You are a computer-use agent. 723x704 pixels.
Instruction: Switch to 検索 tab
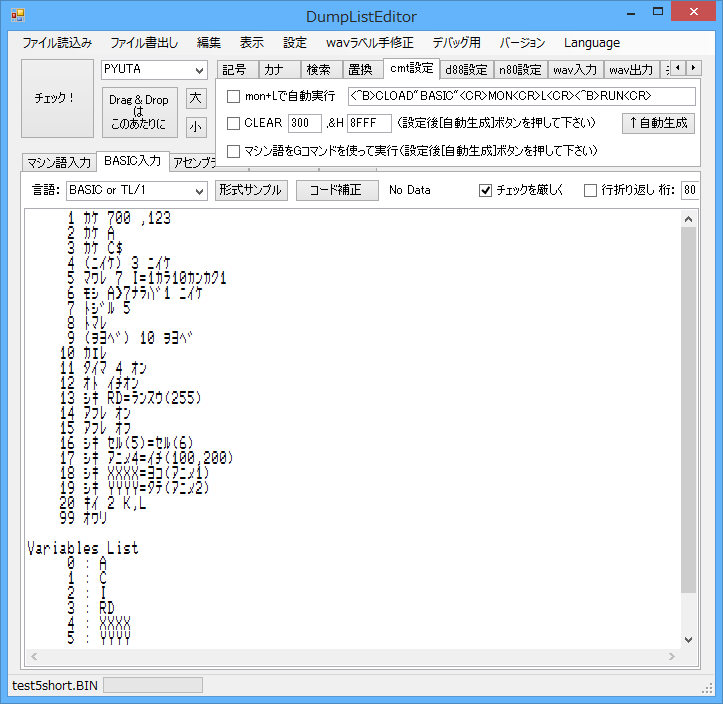[x=321, y=70]
